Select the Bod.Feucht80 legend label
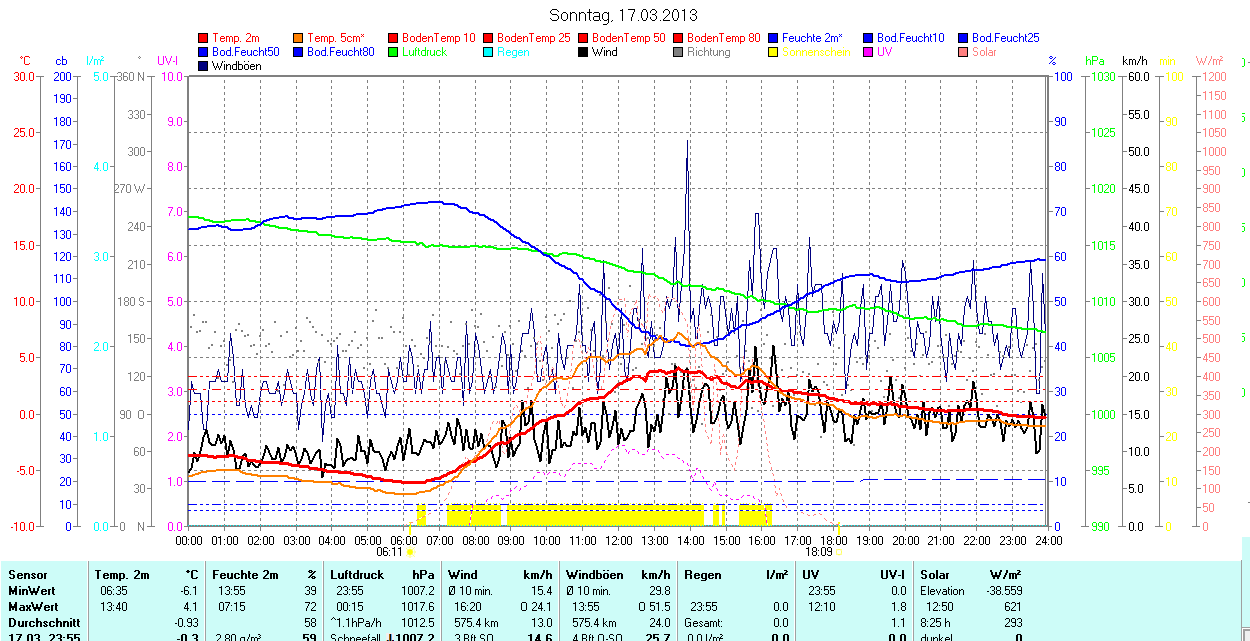Screen dimensions: 1250x641 click(340, 52)
